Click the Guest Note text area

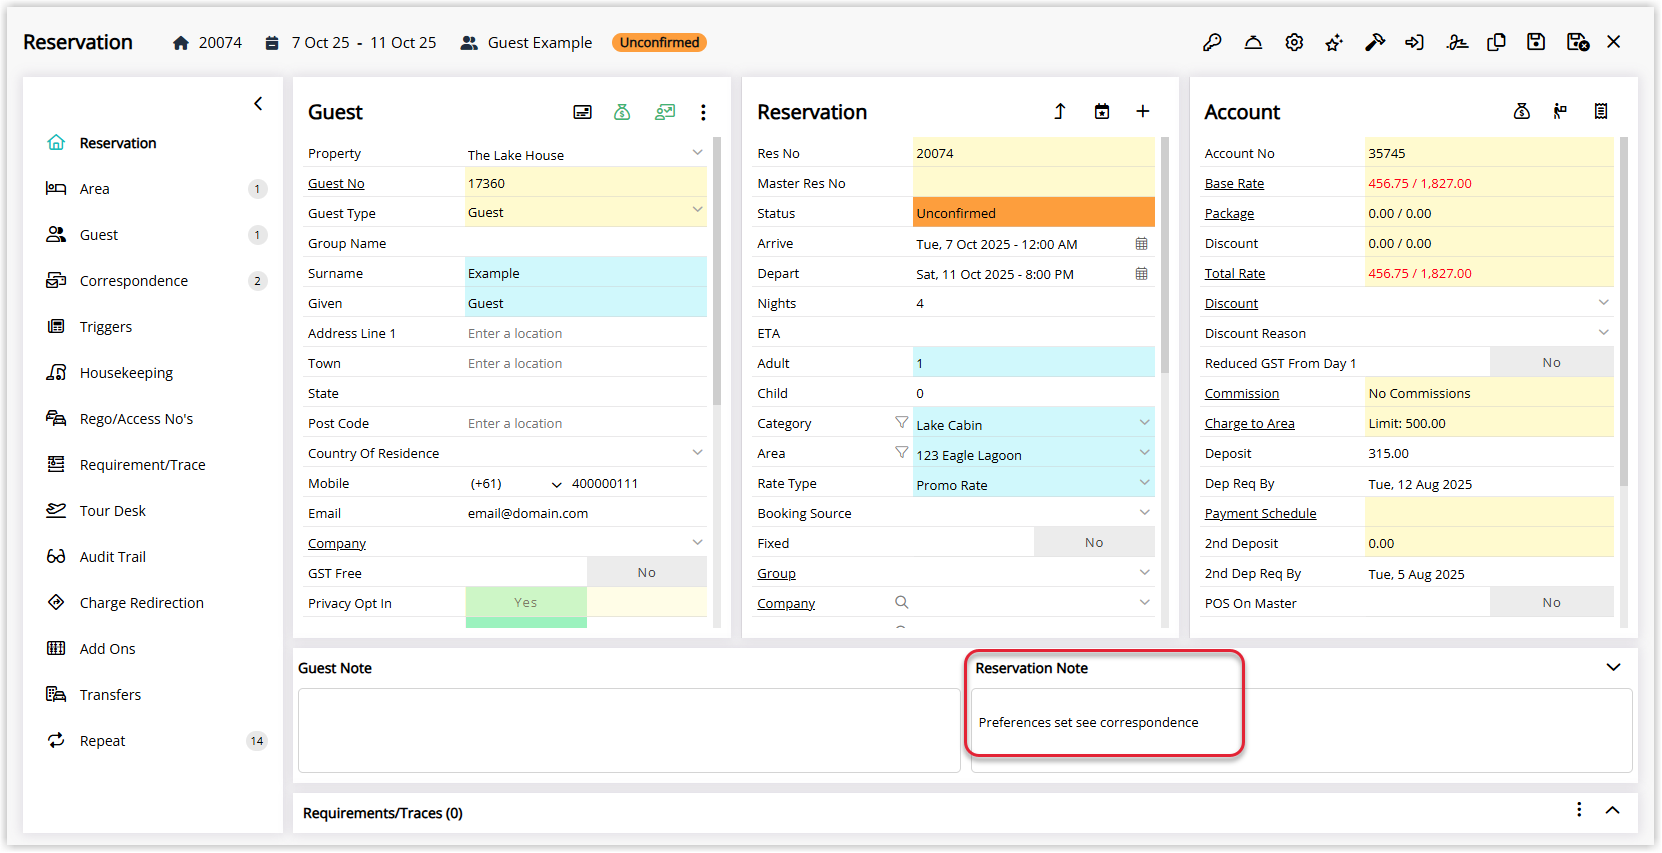629,730
